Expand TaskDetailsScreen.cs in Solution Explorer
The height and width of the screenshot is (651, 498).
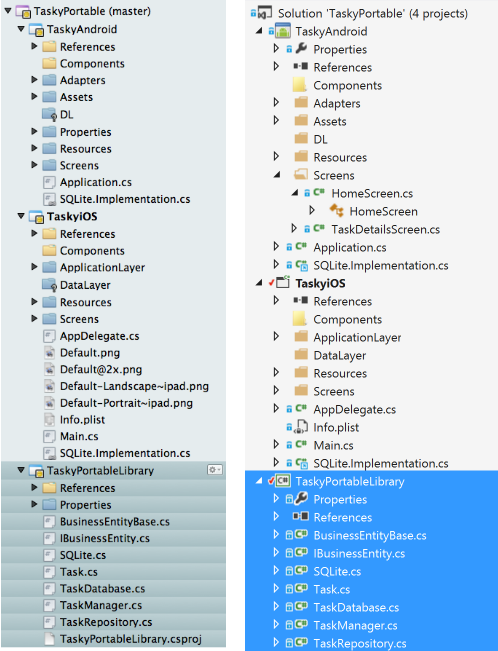294,229
